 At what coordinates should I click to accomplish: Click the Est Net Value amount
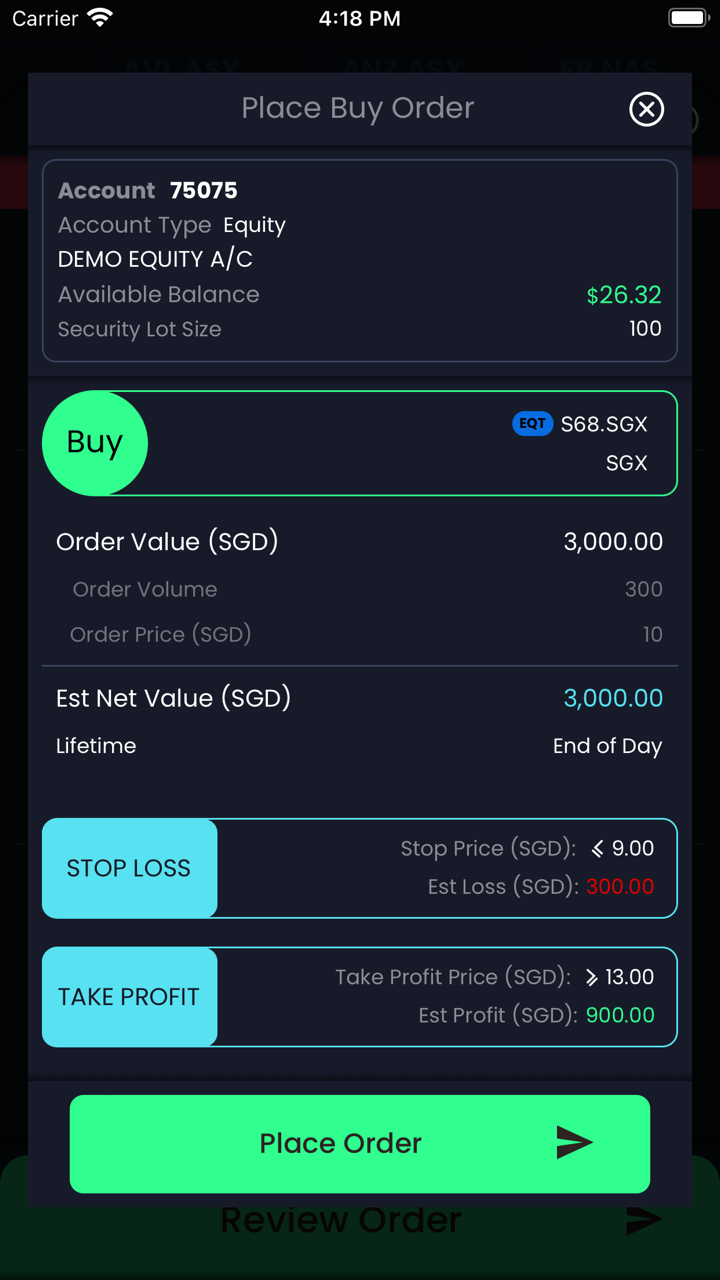point(613,698)
